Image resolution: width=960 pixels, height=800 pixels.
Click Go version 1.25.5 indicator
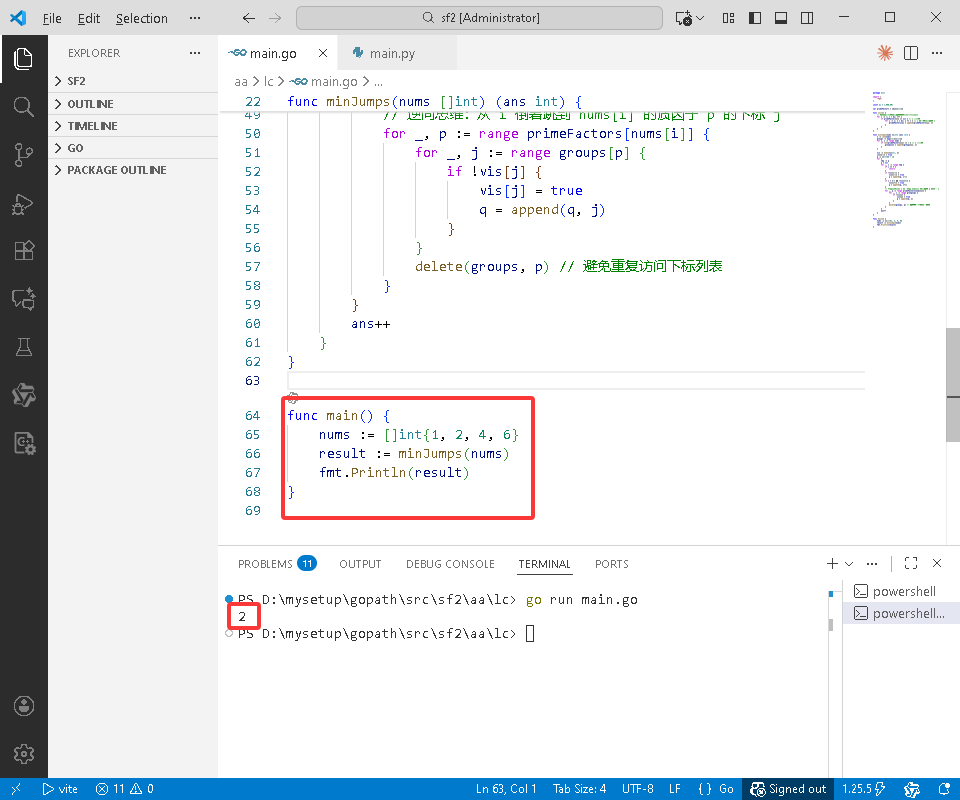coord(864,789)
